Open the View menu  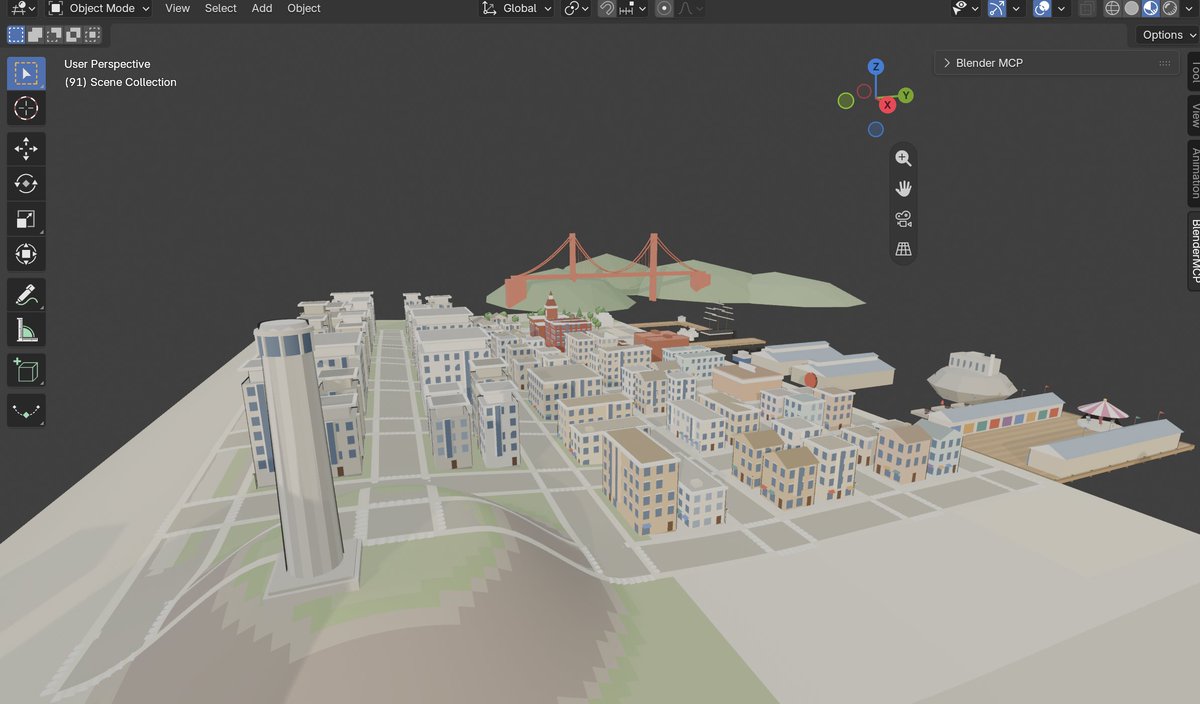click(x=177, y=8)
